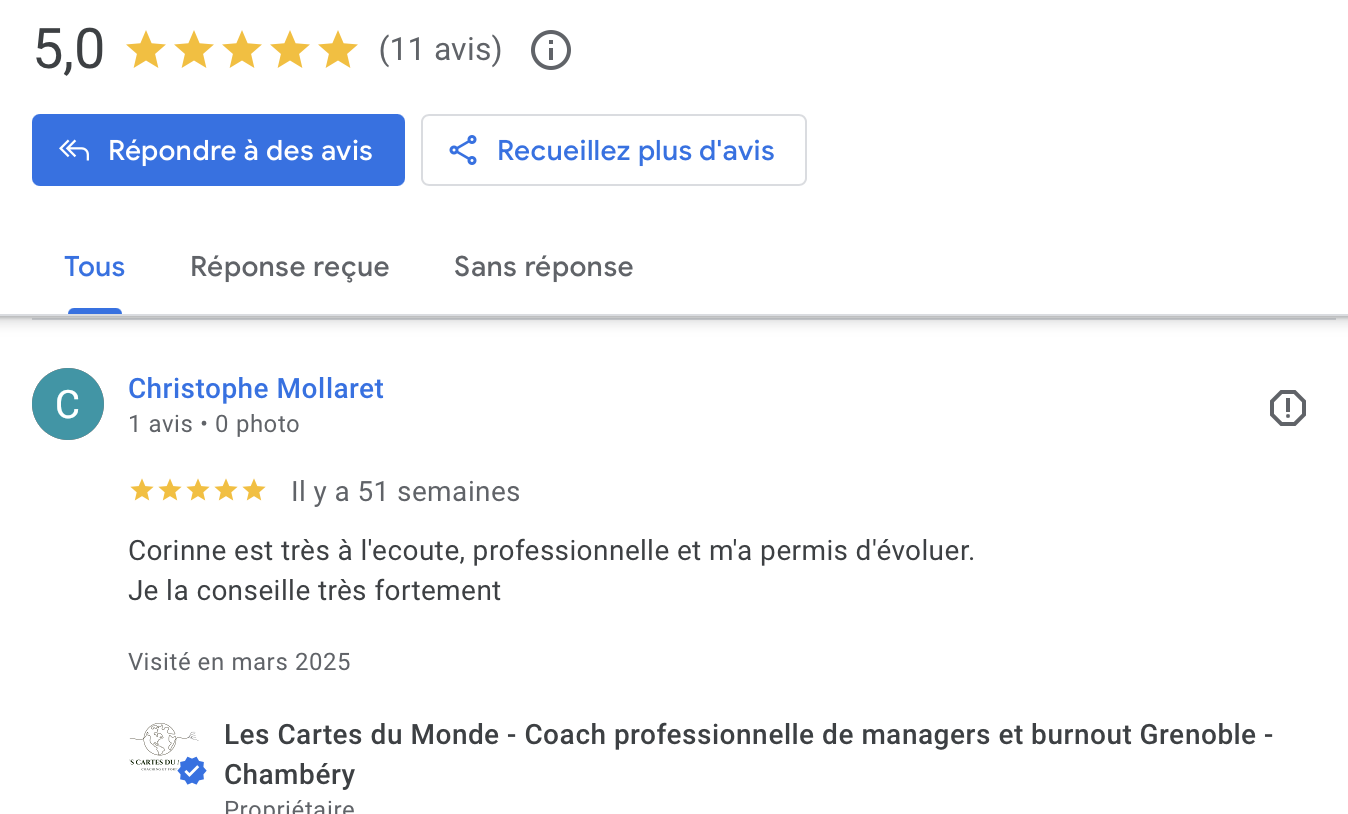1348x814 pixels.
Task: Report Christophe Mollaret's review via flag icon
Action: tap(1287, 408)
